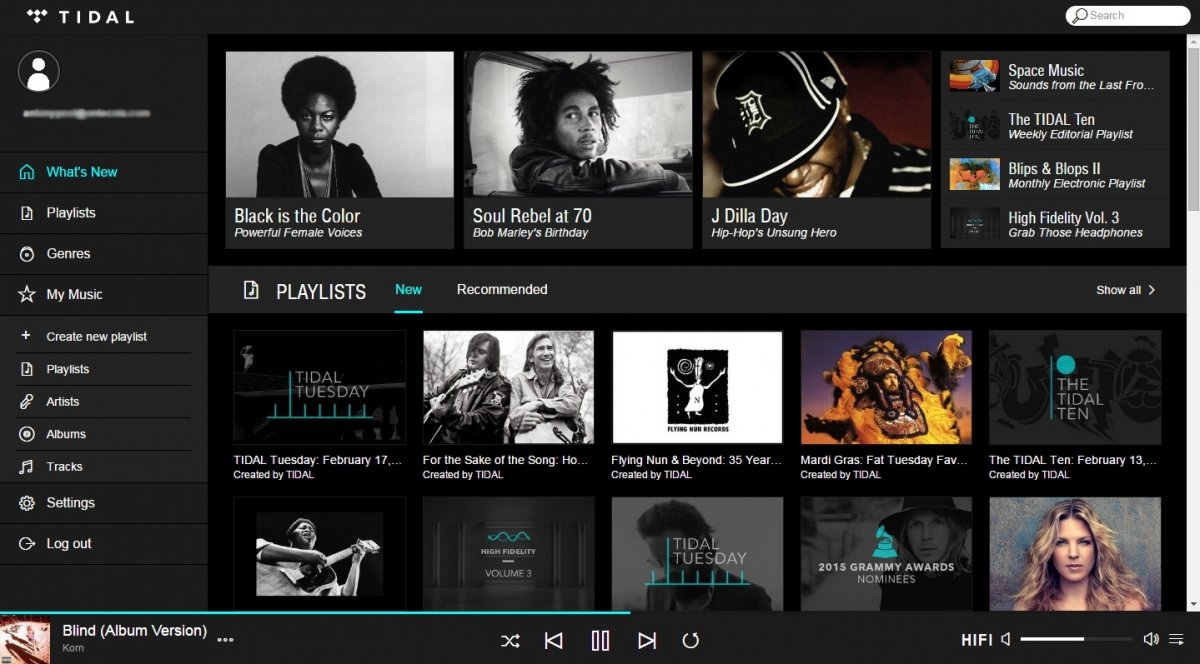Open Playlists under My Music
This screenshot has height=664, width=1200.
click(104, 369)
